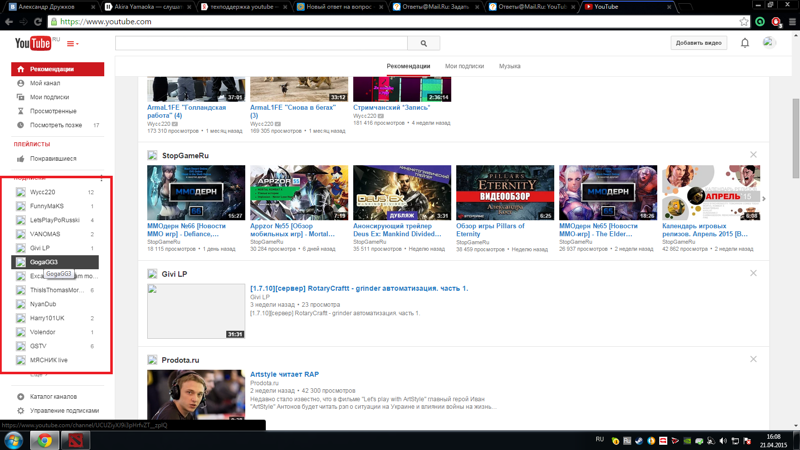Open the Deus Ex trailer thumbnail

(x=402, y=193)
